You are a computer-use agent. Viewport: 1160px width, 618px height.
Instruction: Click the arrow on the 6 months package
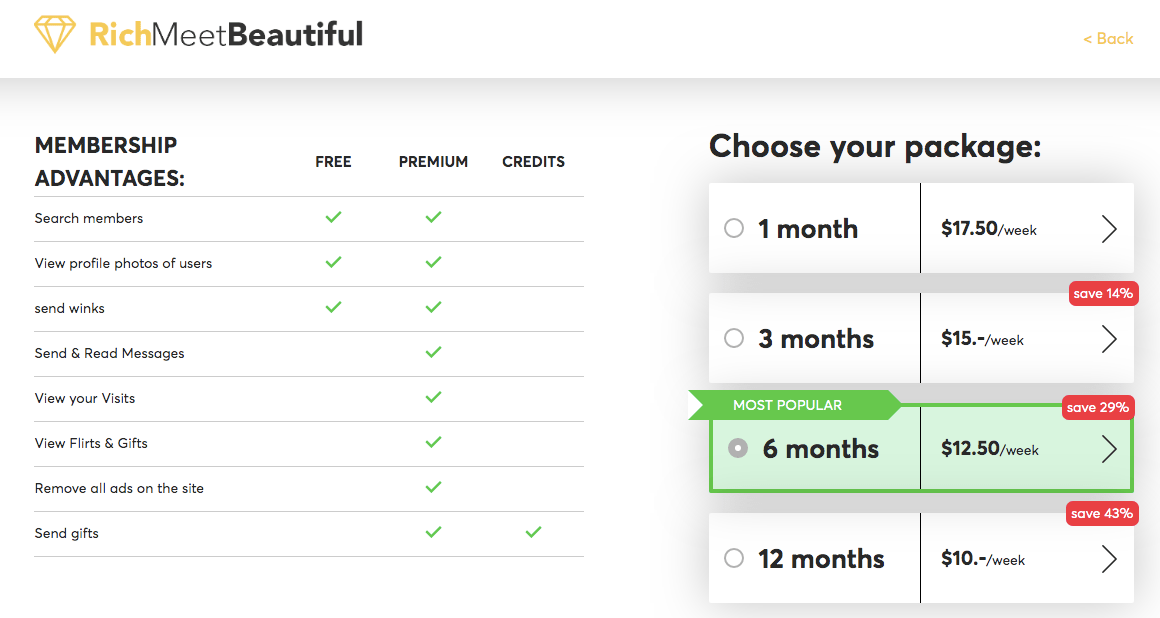pos(1109,449)
